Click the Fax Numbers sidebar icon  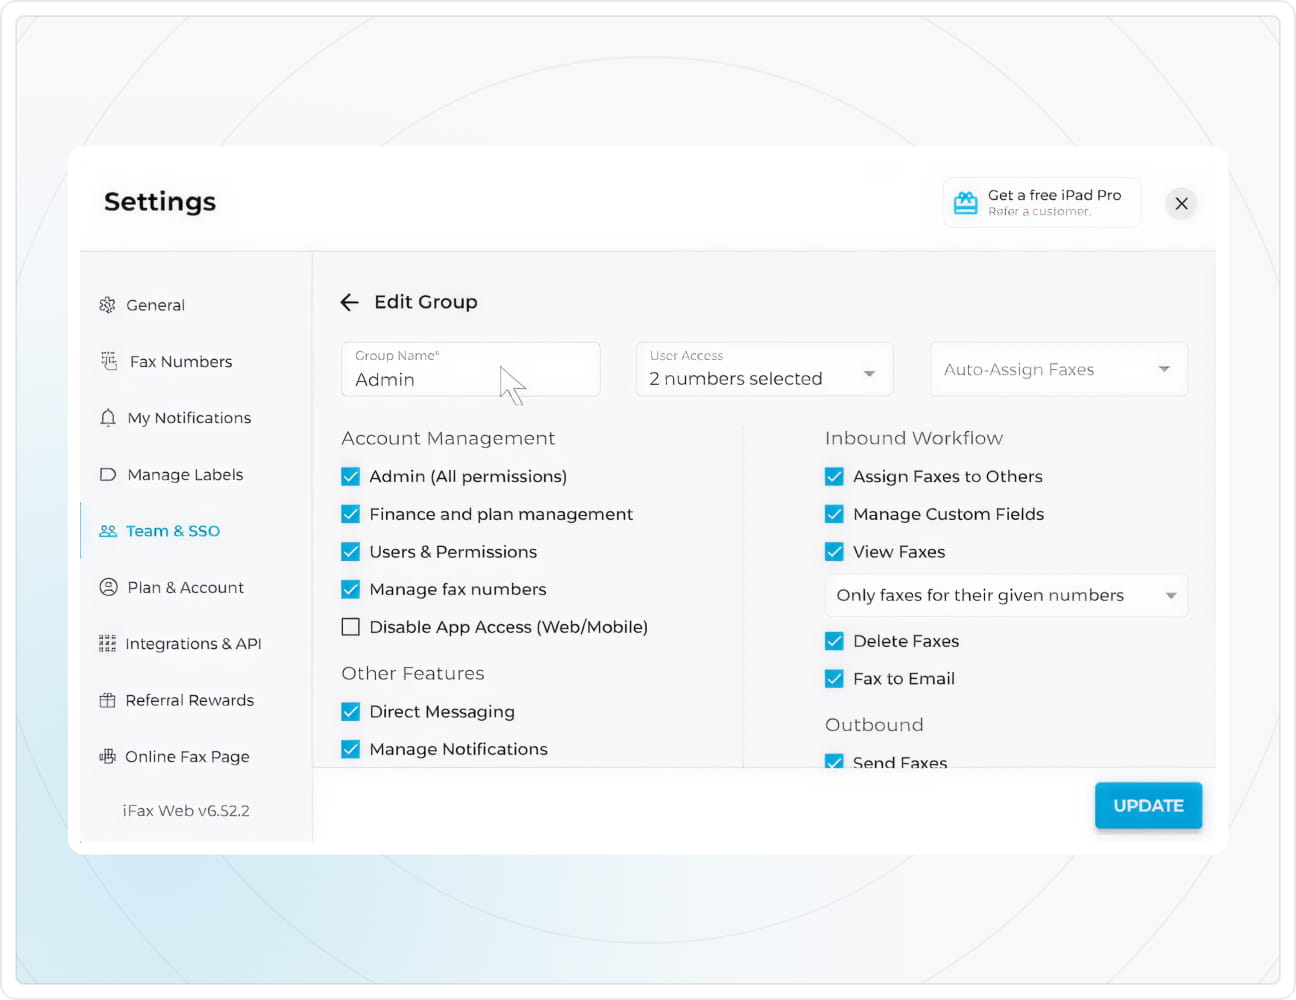(x=108, y=361)
